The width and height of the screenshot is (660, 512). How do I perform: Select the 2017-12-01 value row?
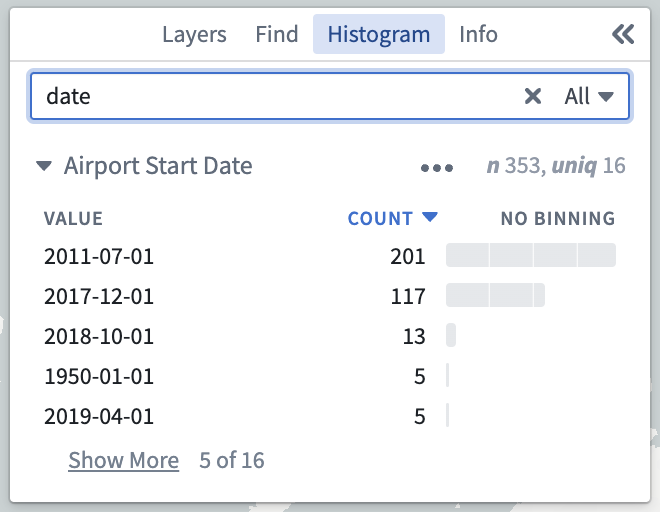tap(330, 296)
